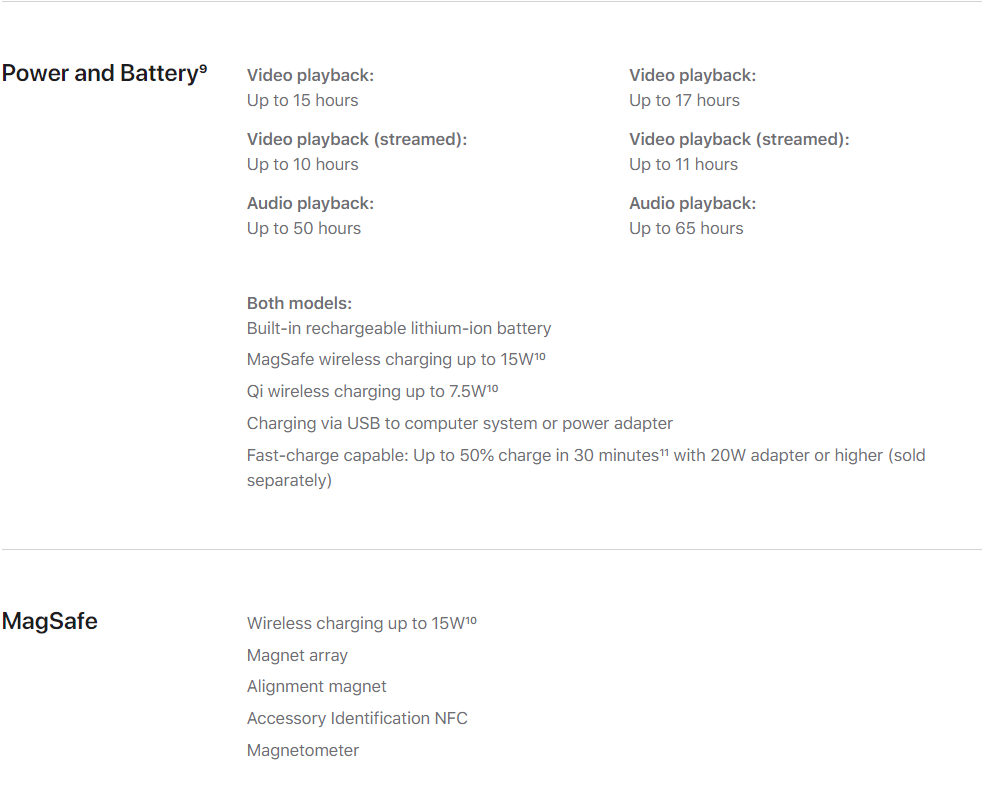Click the 'Both models:' label
The image size is (984, 787).
point(299,303)
